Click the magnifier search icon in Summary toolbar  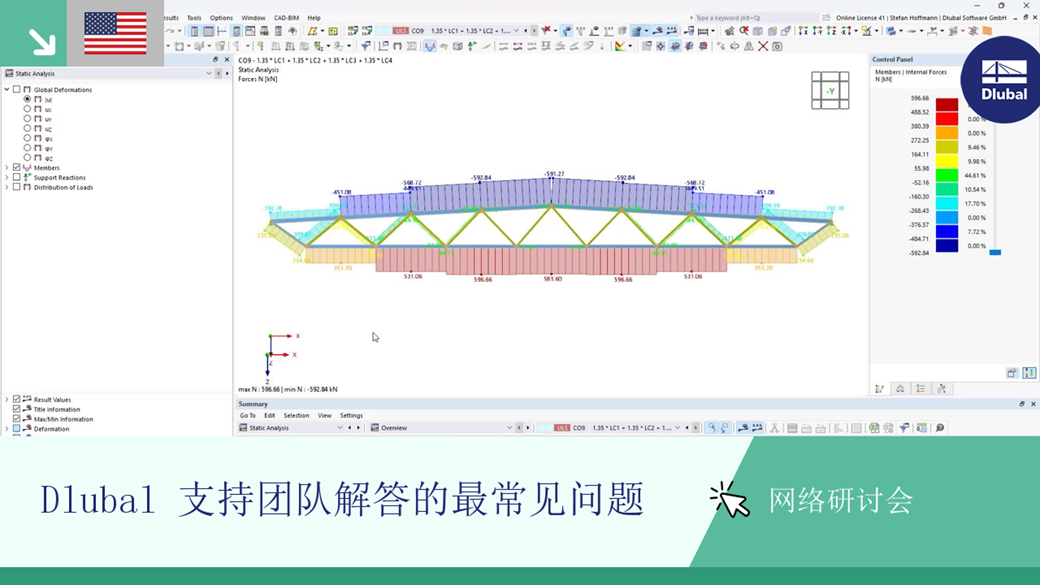pyautogui.click(x=940, y=428)
